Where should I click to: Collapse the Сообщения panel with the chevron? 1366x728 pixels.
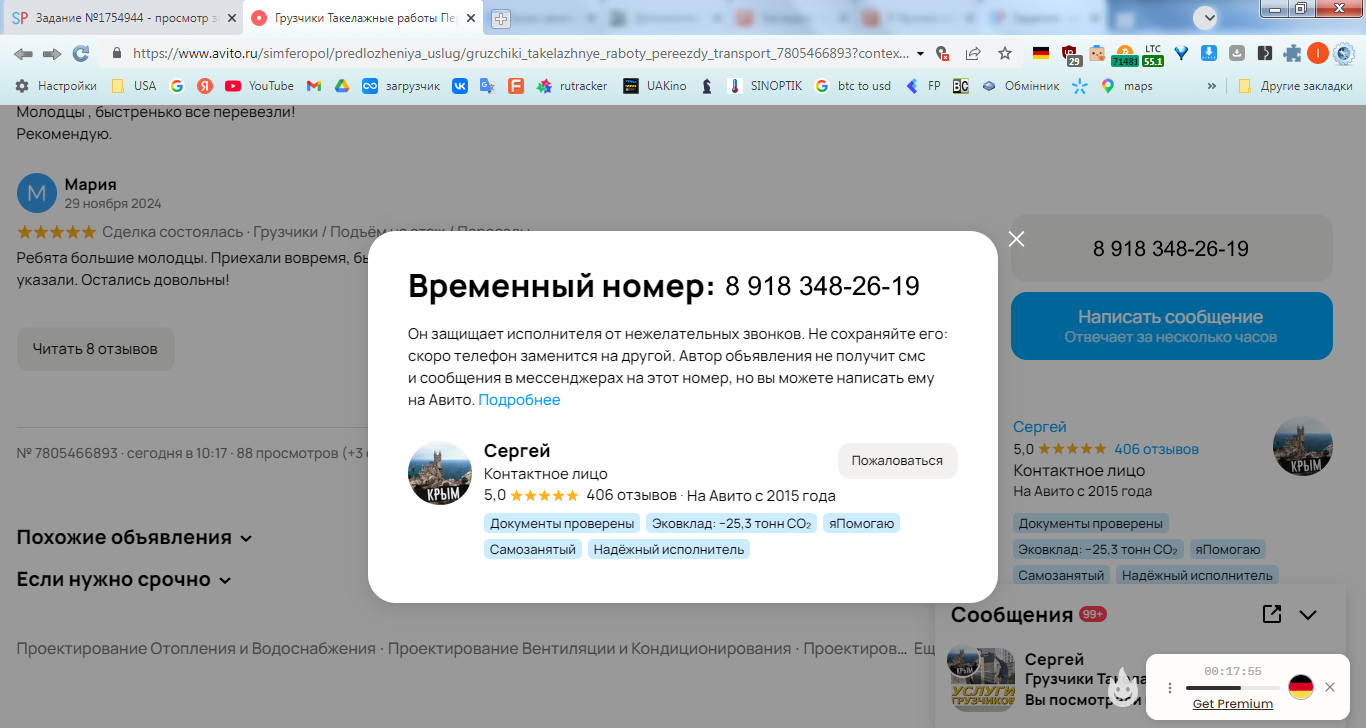pyautogui.click(x=1308, y=615)
